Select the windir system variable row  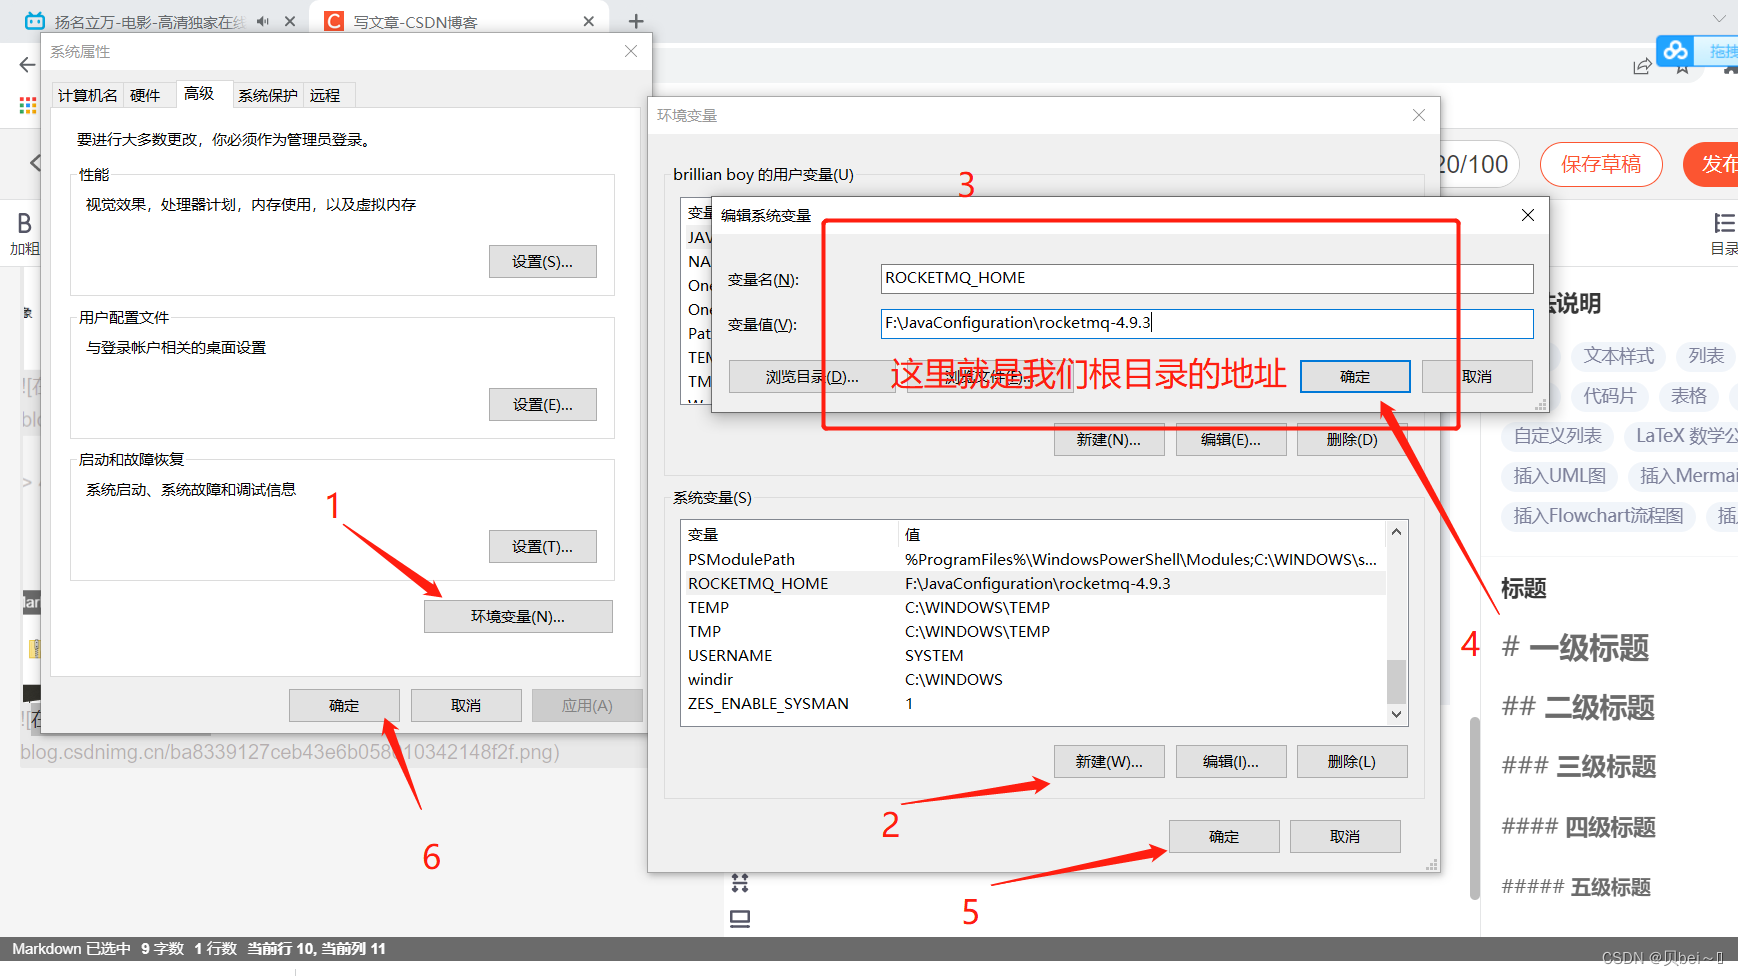pyautogui.click(x=1034, y=679)
